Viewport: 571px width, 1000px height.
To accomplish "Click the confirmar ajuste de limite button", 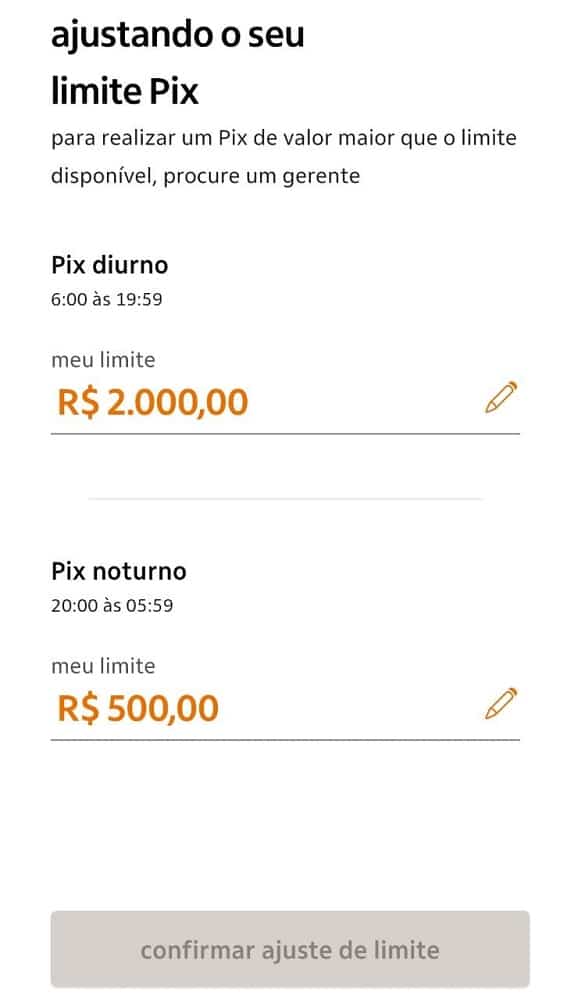I will tap(290, 949).
